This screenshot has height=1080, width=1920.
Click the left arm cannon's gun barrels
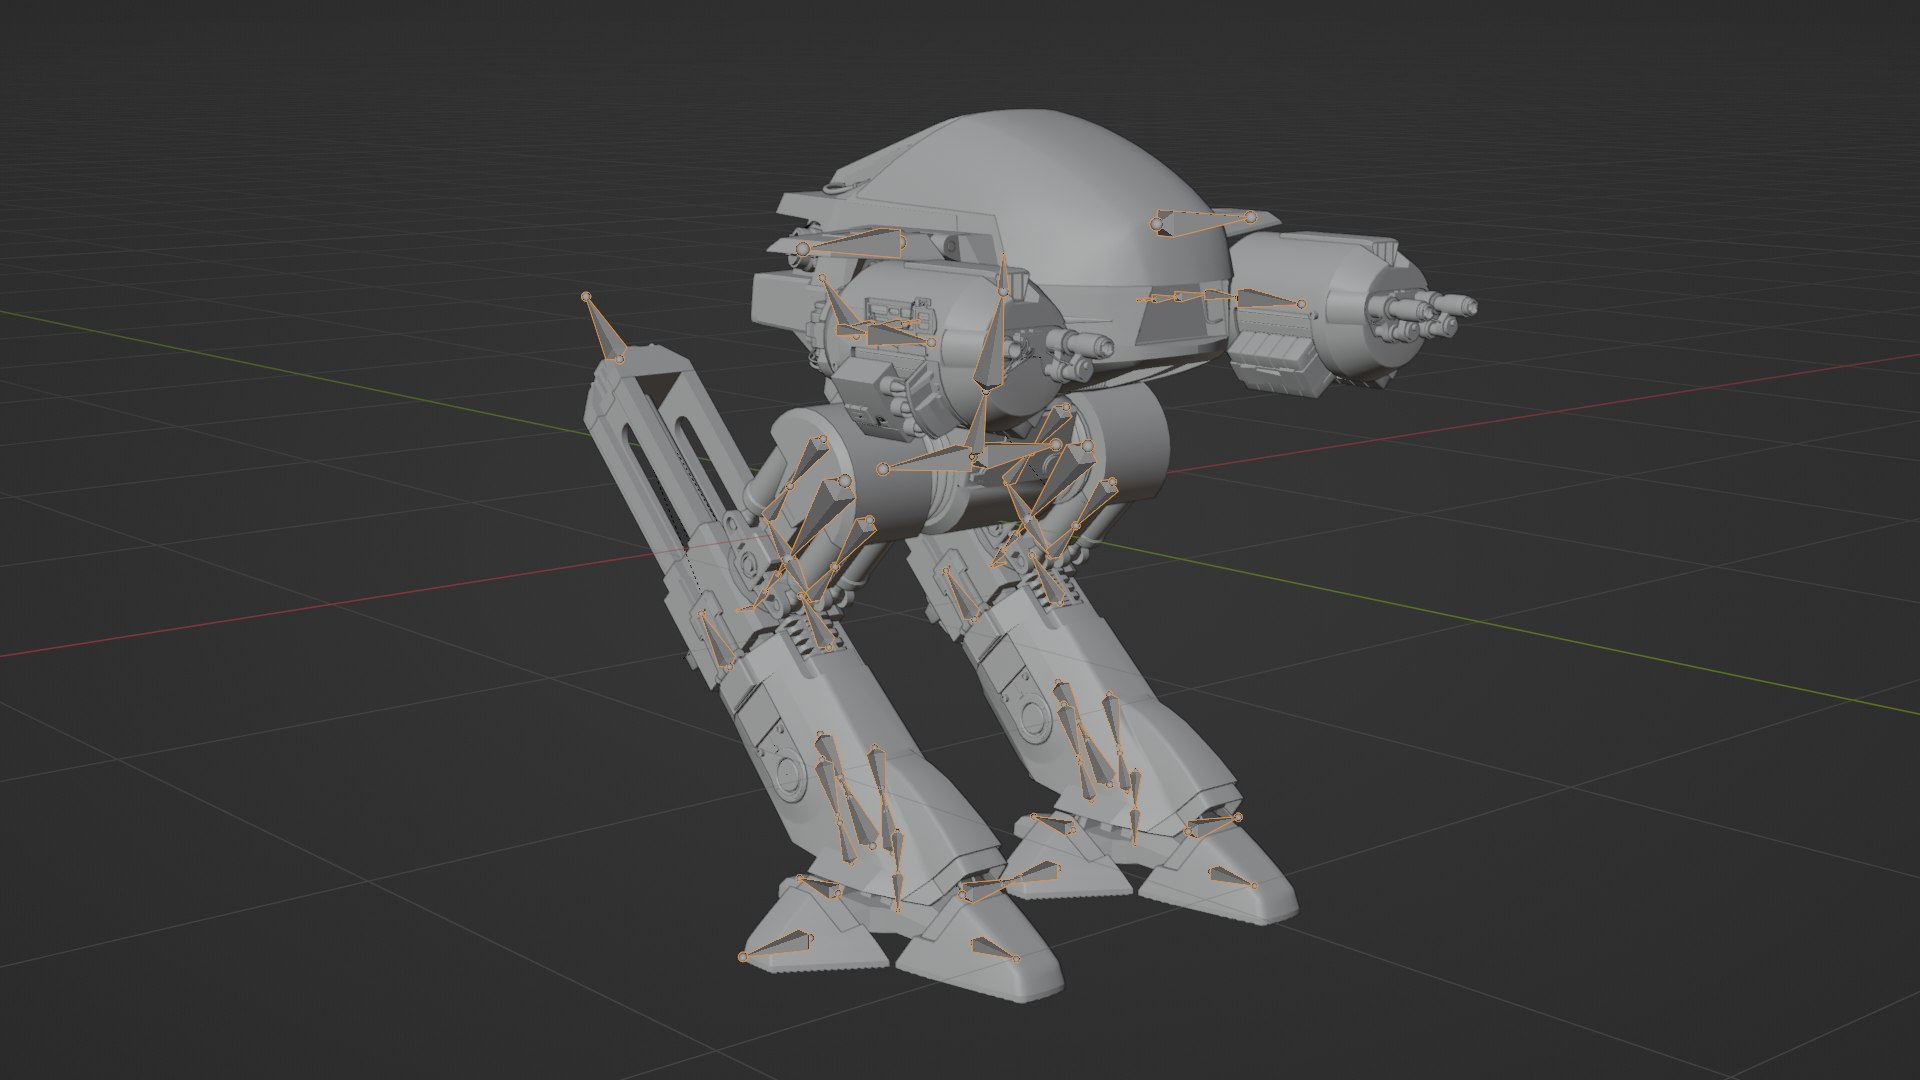click(x=1075, y=355)
